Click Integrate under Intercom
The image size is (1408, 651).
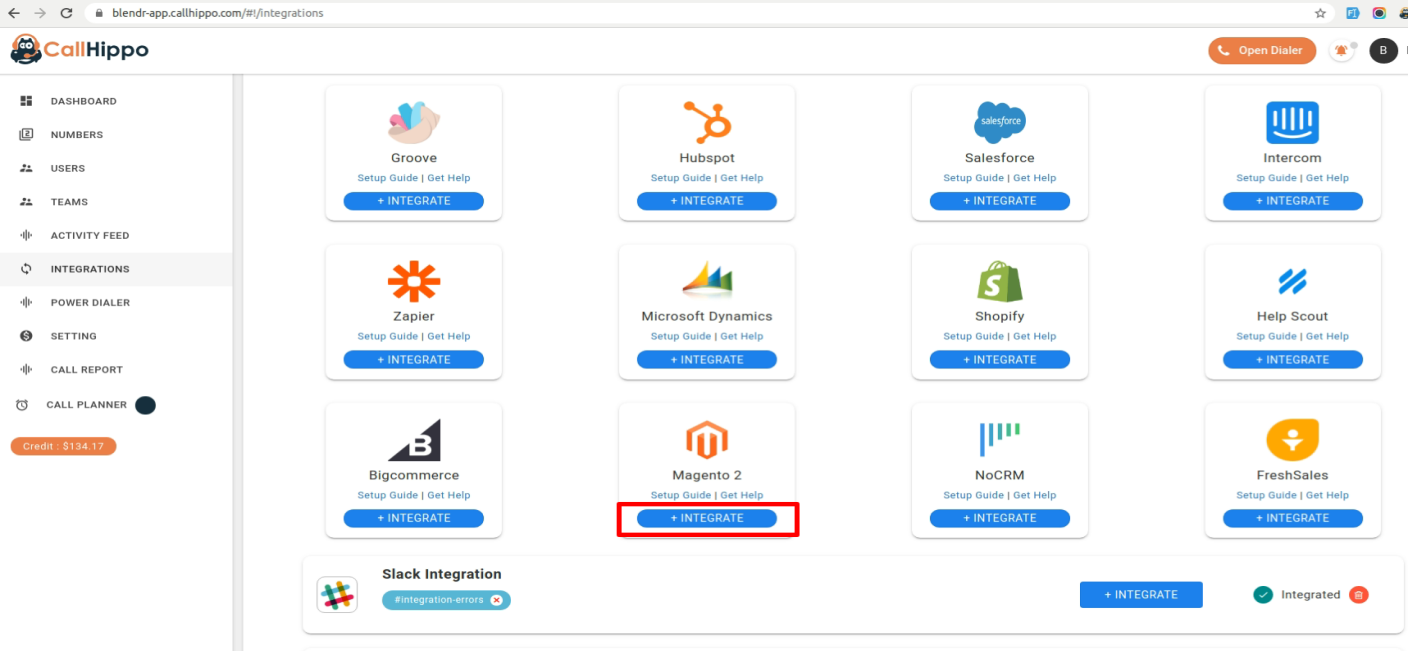click(1292, 201)
